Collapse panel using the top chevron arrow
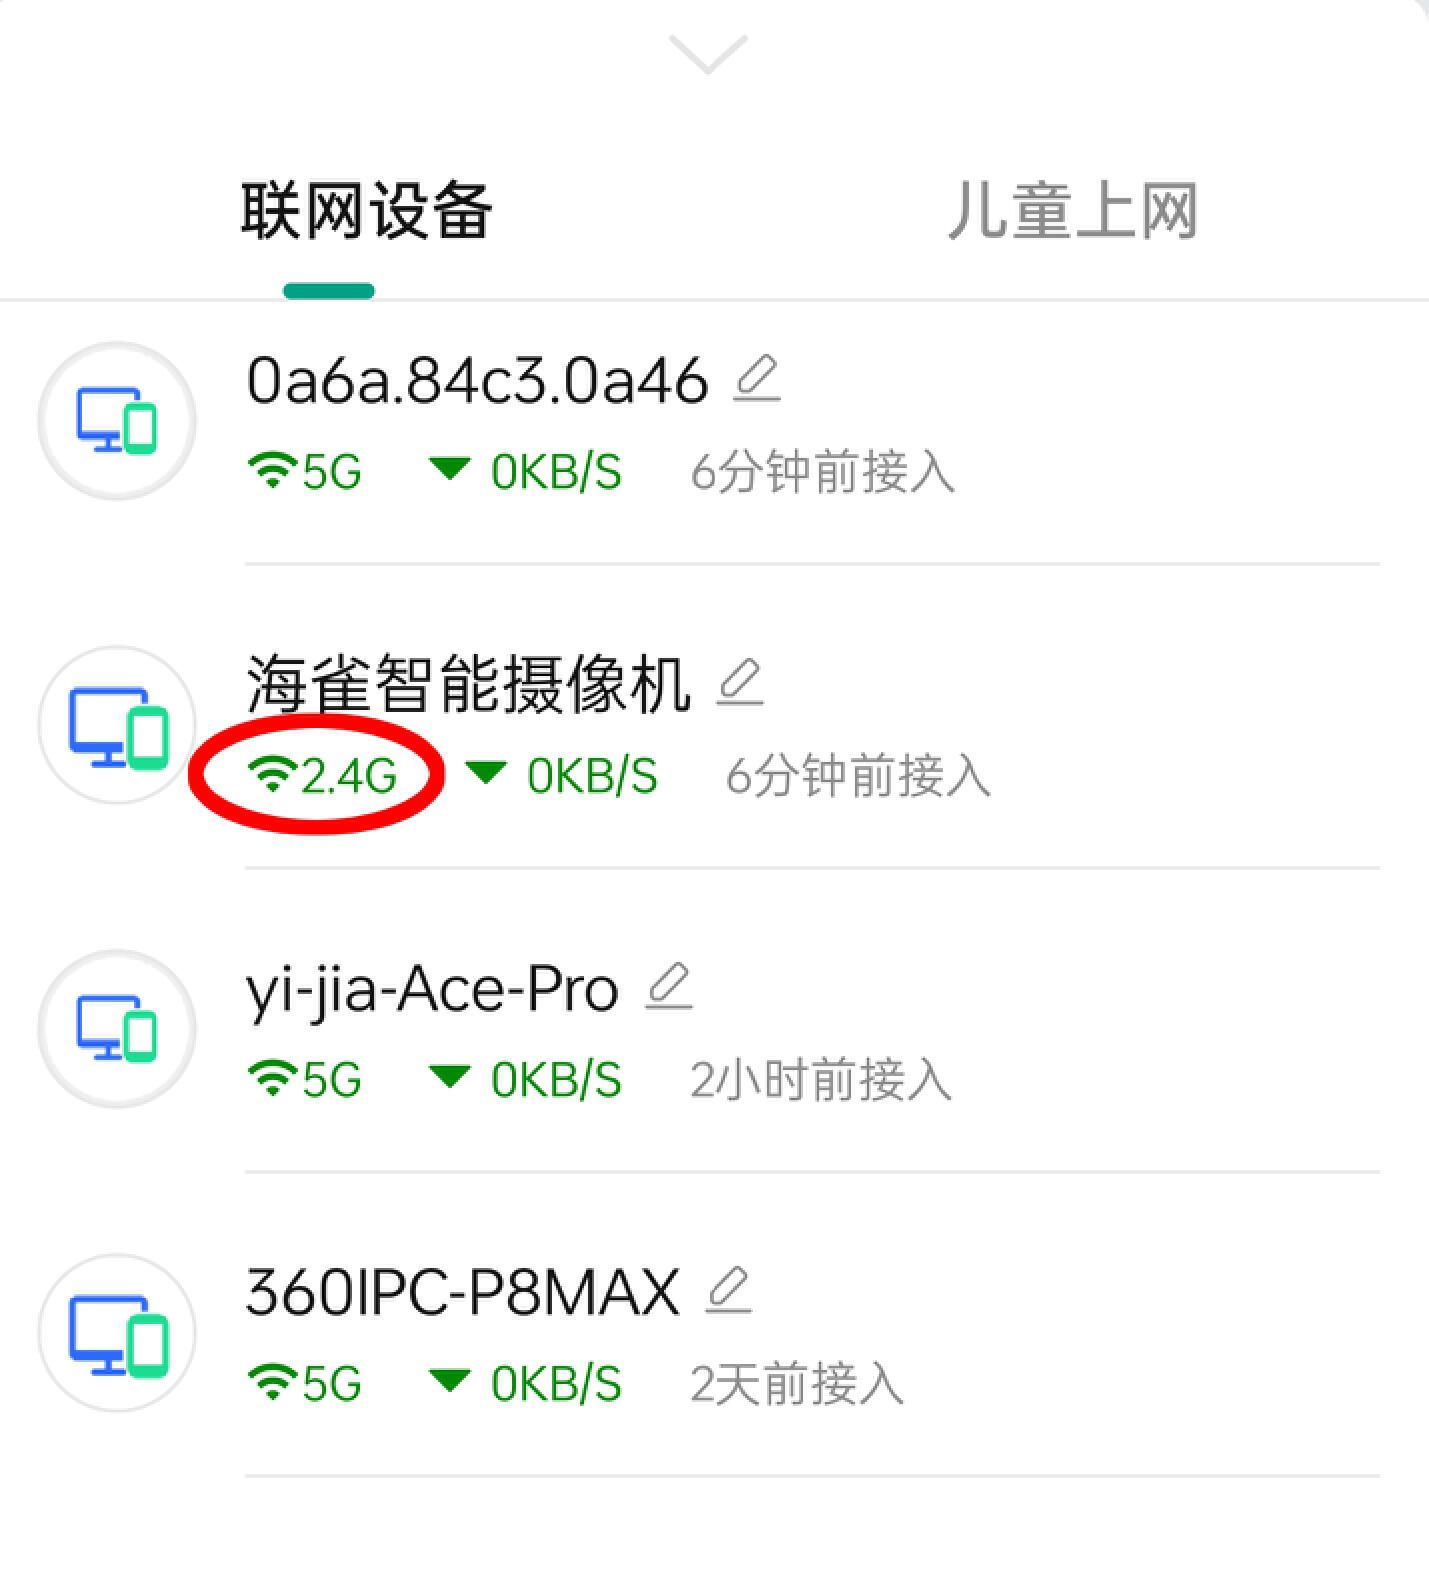This screenshot has width=1429, height=1576. pos(708,54)
